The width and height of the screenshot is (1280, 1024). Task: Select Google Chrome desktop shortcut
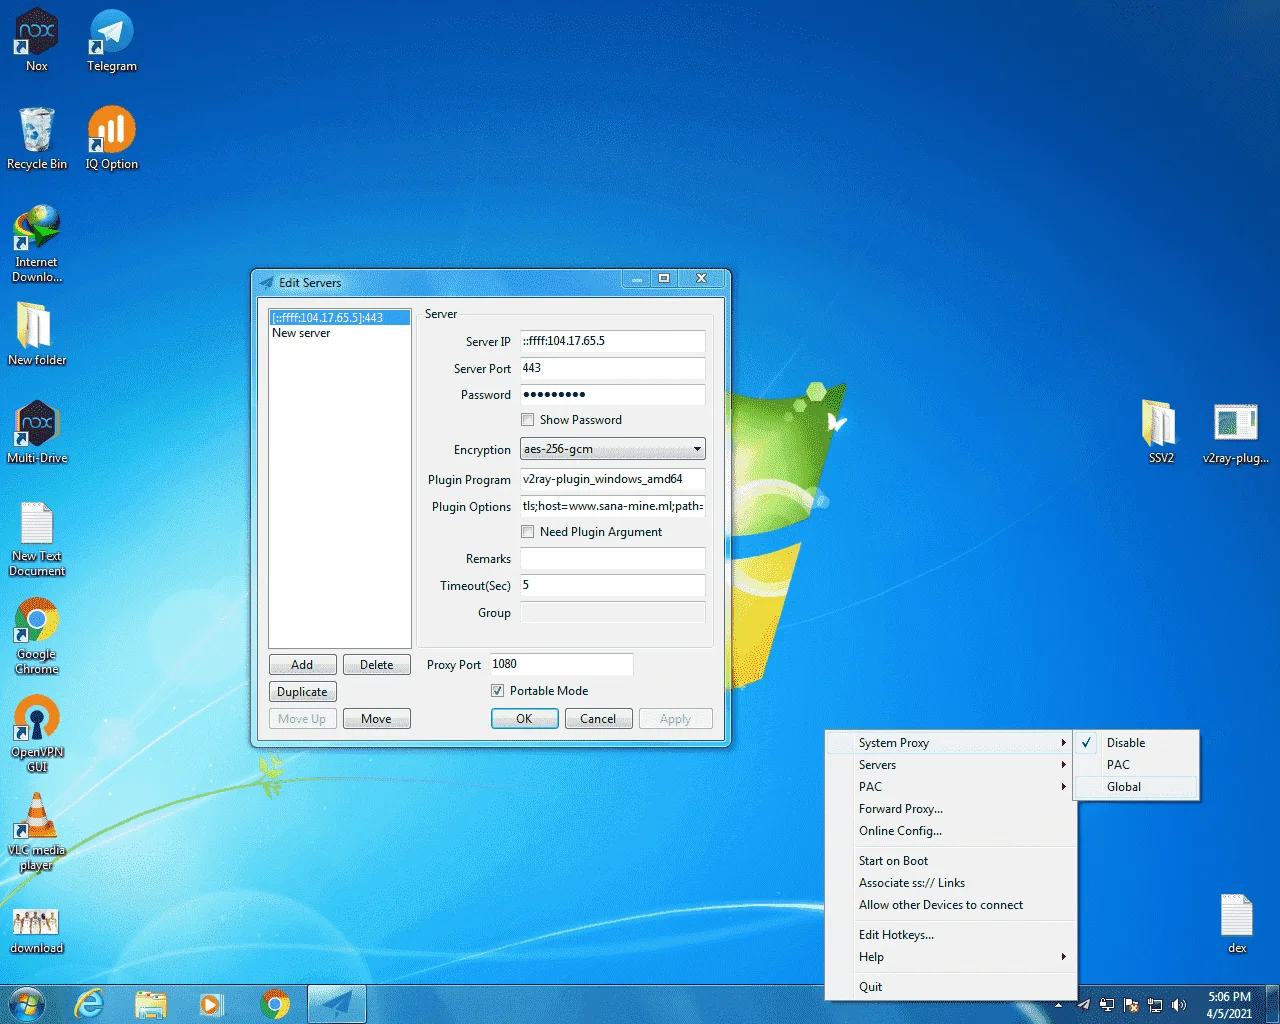pyautogui.click(x=37, y=636)
